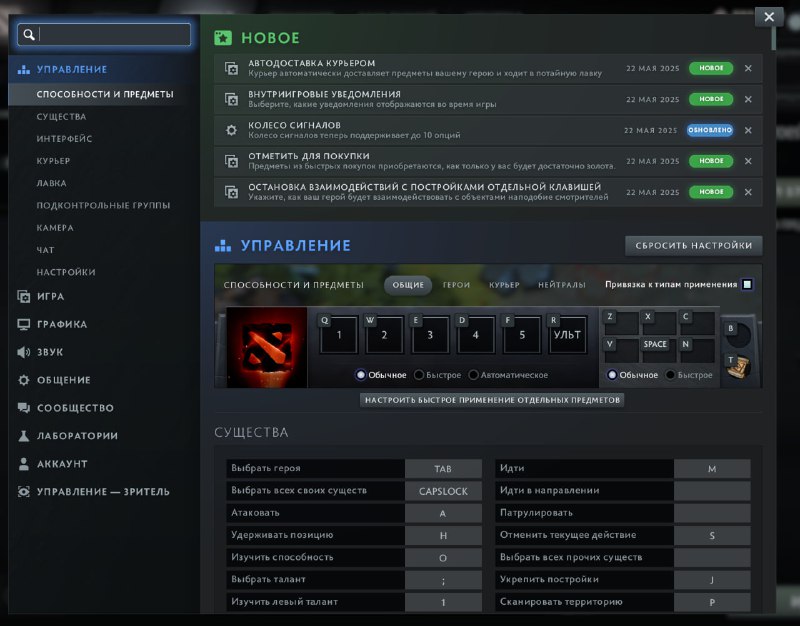Toggle Привязка к типам применения checkbox

747,284
